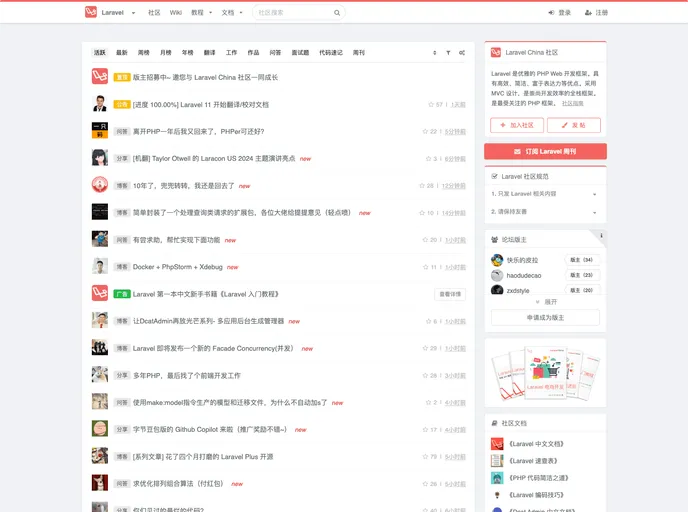Switch to the 活跃 tab

tap(100, 53)
